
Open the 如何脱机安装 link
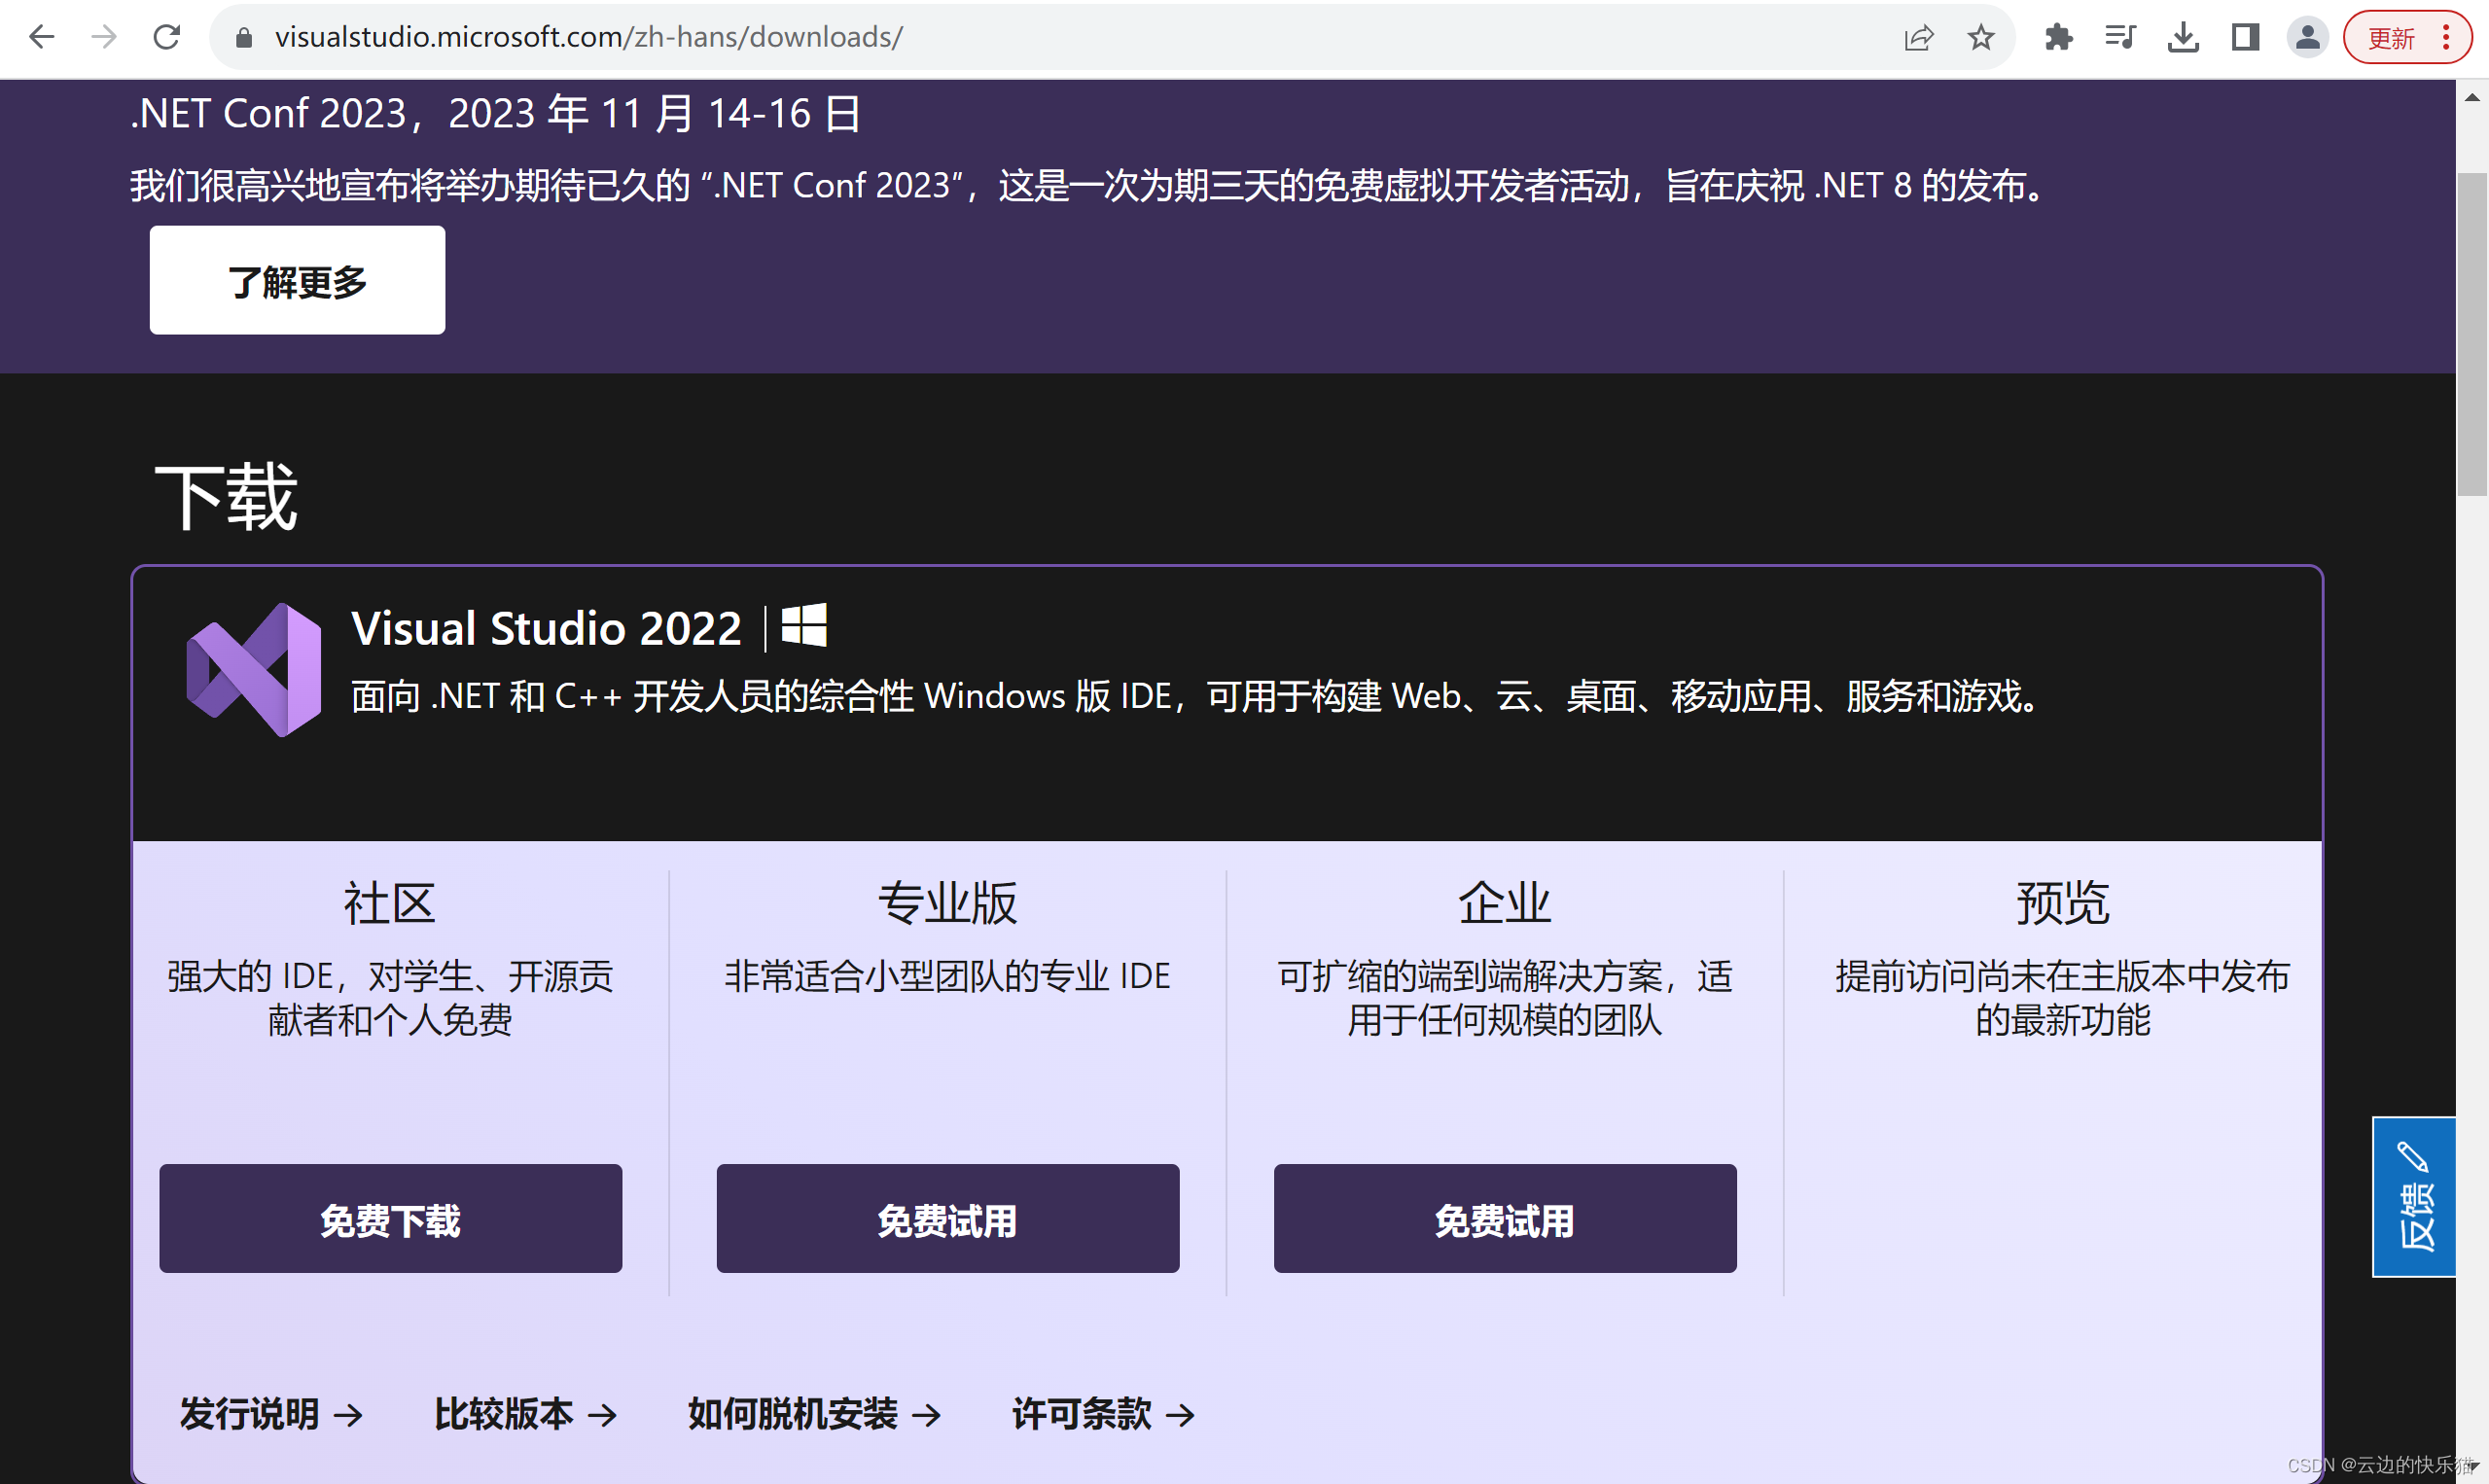pyautogui.click(x=814, y=1414)
